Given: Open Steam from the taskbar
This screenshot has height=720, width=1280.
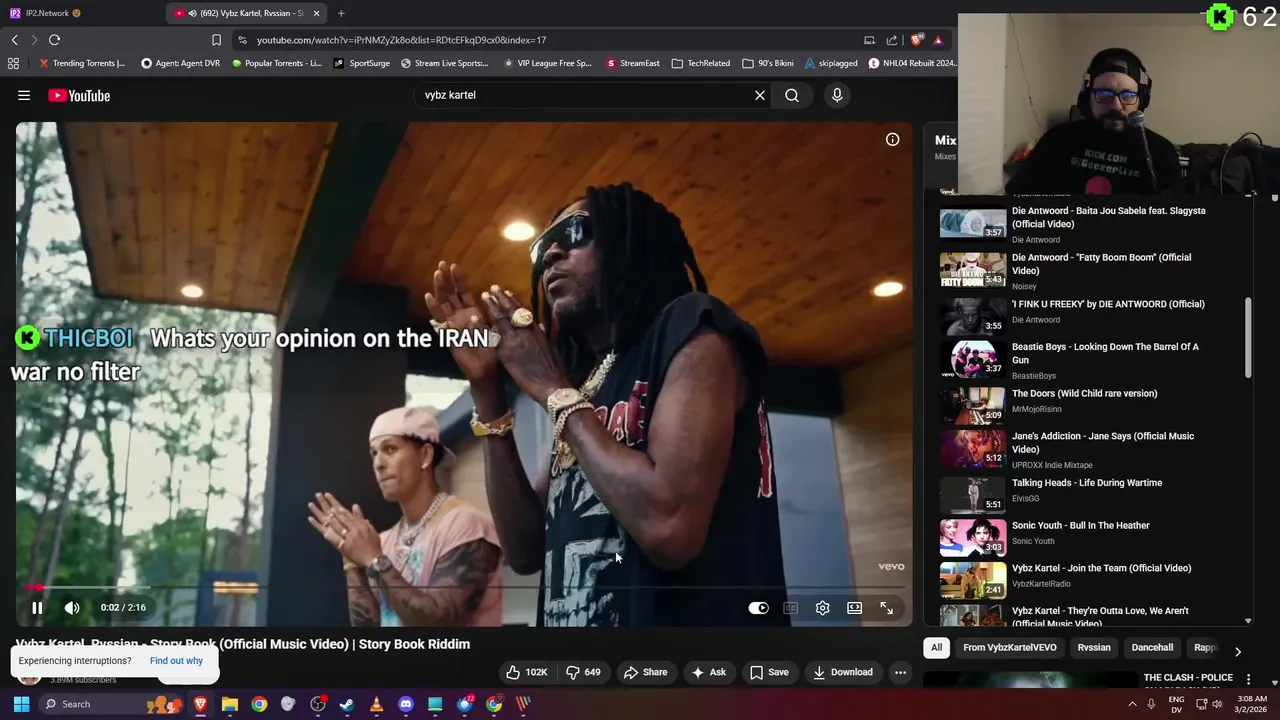Looking at the screenshot, I should pyautogui.click(x=347, y=704).
